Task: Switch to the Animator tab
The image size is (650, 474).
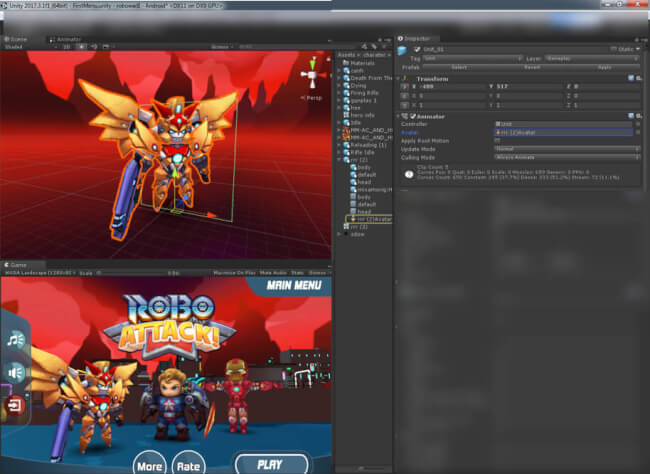Action: [68, 39]
